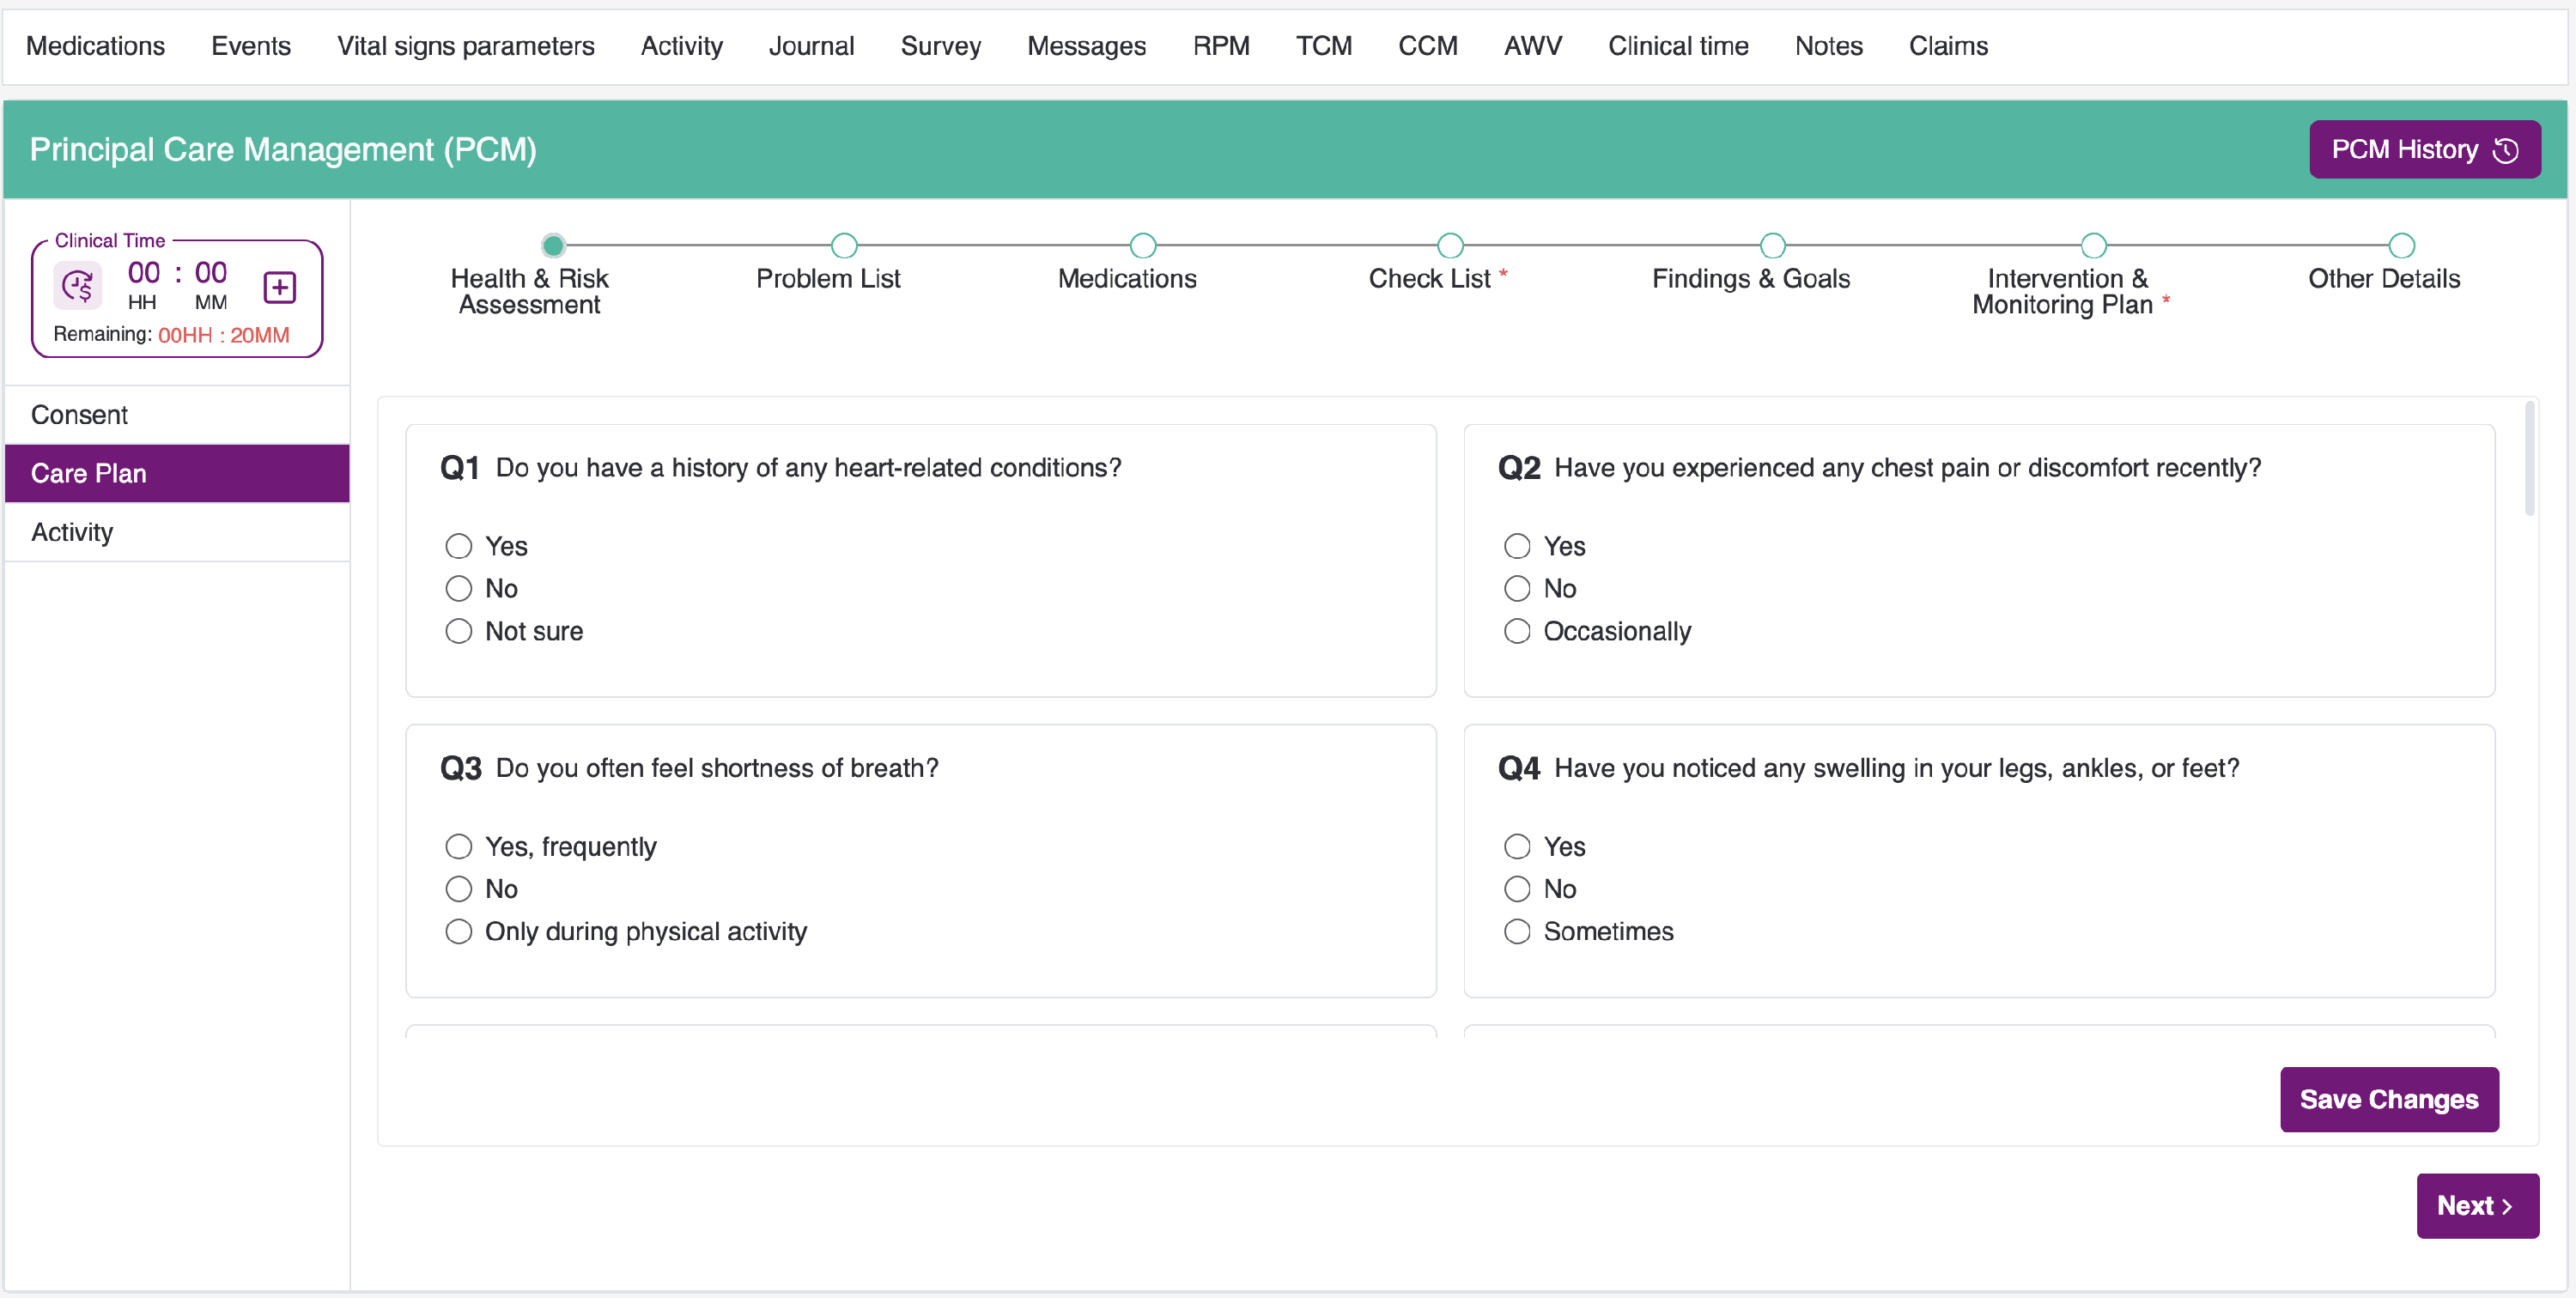Select Sometimes for leg swelling question

[1516, 931]
